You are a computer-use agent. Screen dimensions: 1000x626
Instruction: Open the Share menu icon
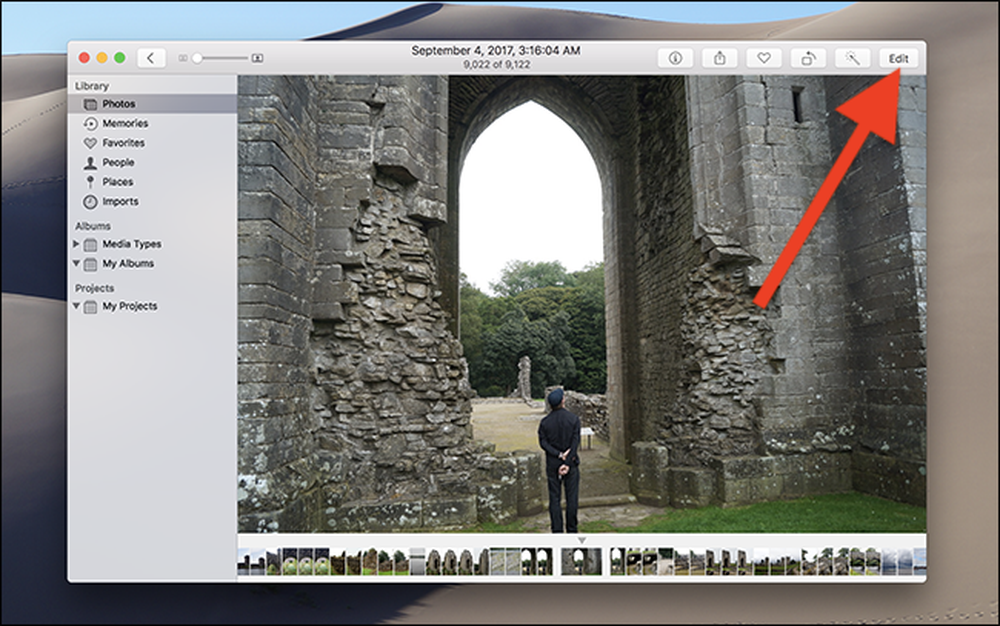pyautogui.click(x=719, y=58)
